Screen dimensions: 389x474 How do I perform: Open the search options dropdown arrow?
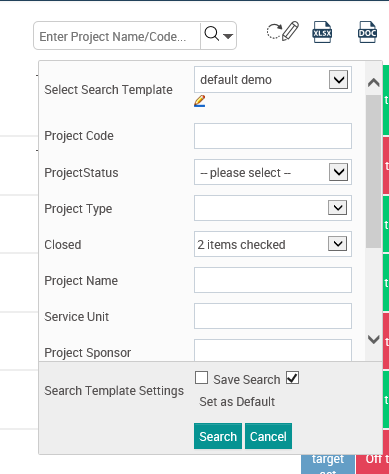pos(228,36)
